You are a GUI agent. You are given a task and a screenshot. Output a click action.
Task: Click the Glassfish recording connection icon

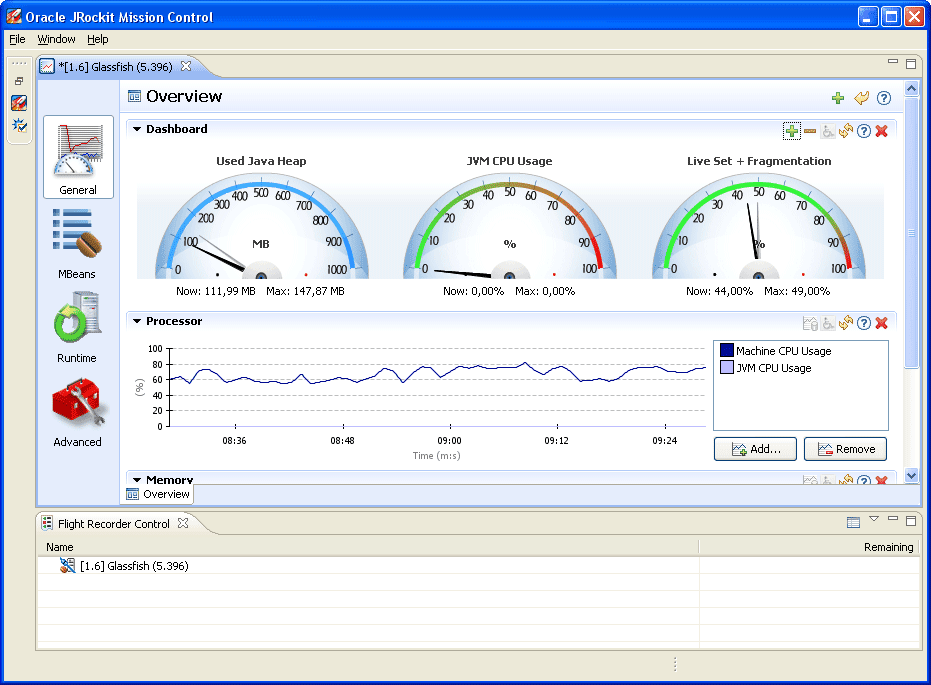coord(67,565)
